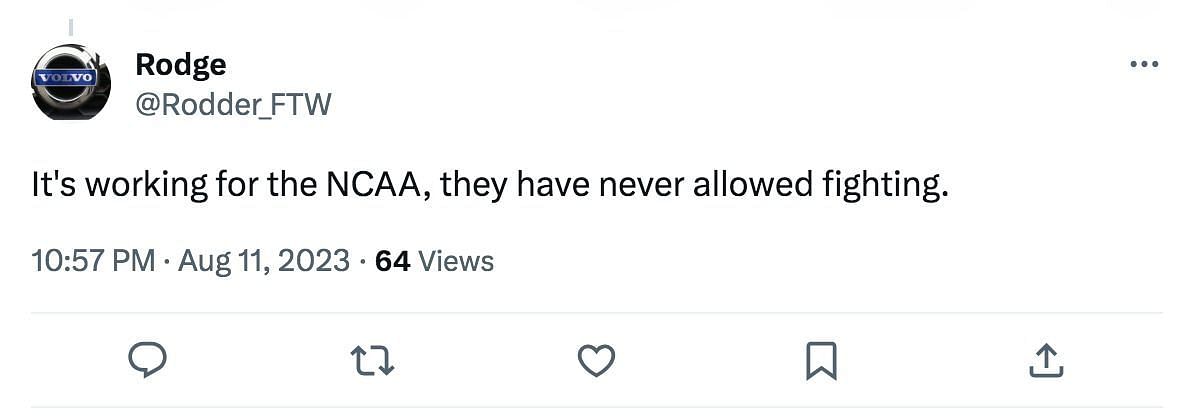The height and width of the screenshot is (416, 1192).
Task: Click the Volvo logo profile avatar
Action: [71, 82]
